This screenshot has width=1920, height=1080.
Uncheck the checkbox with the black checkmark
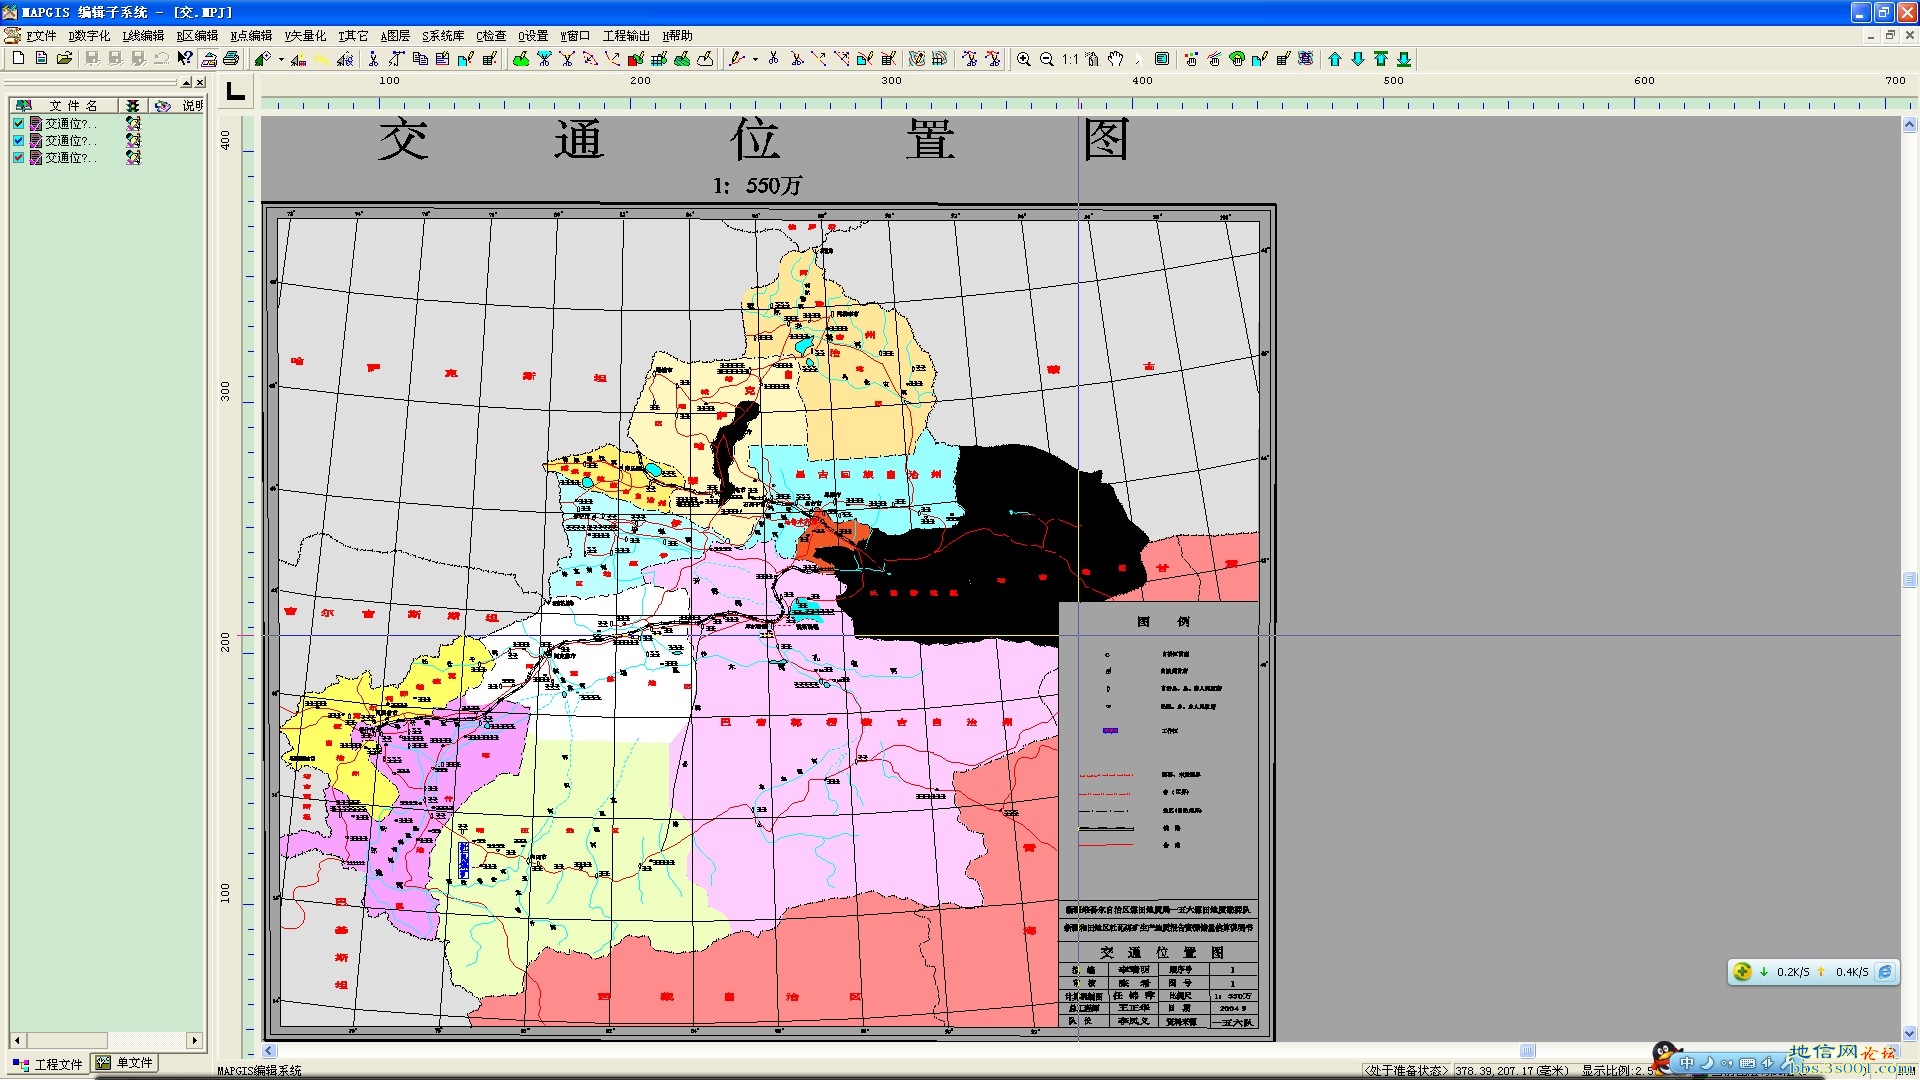coord(18,123)
